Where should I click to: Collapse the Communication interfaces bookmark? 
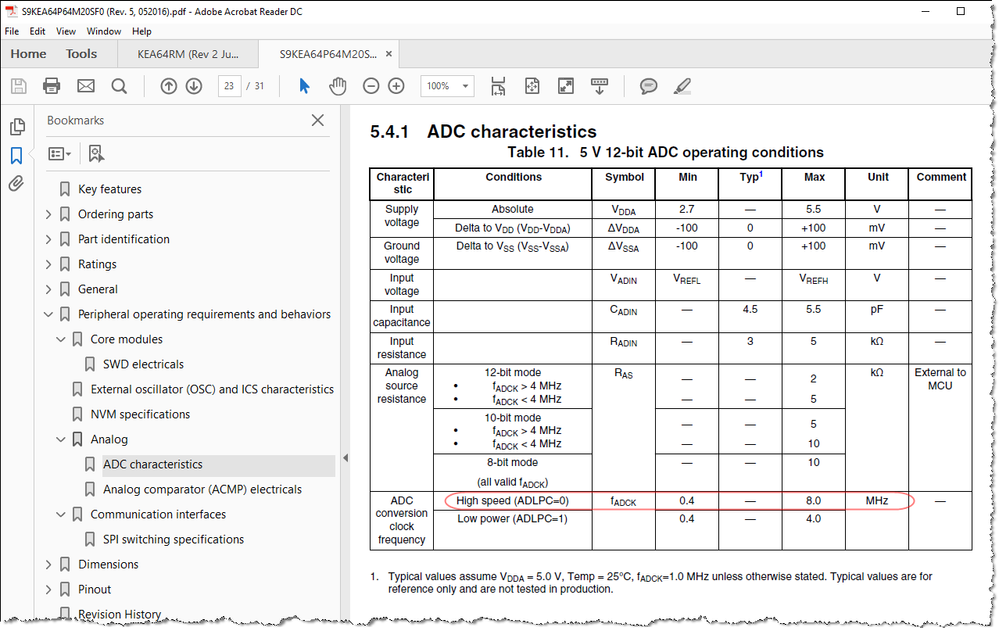coord(61,515)
